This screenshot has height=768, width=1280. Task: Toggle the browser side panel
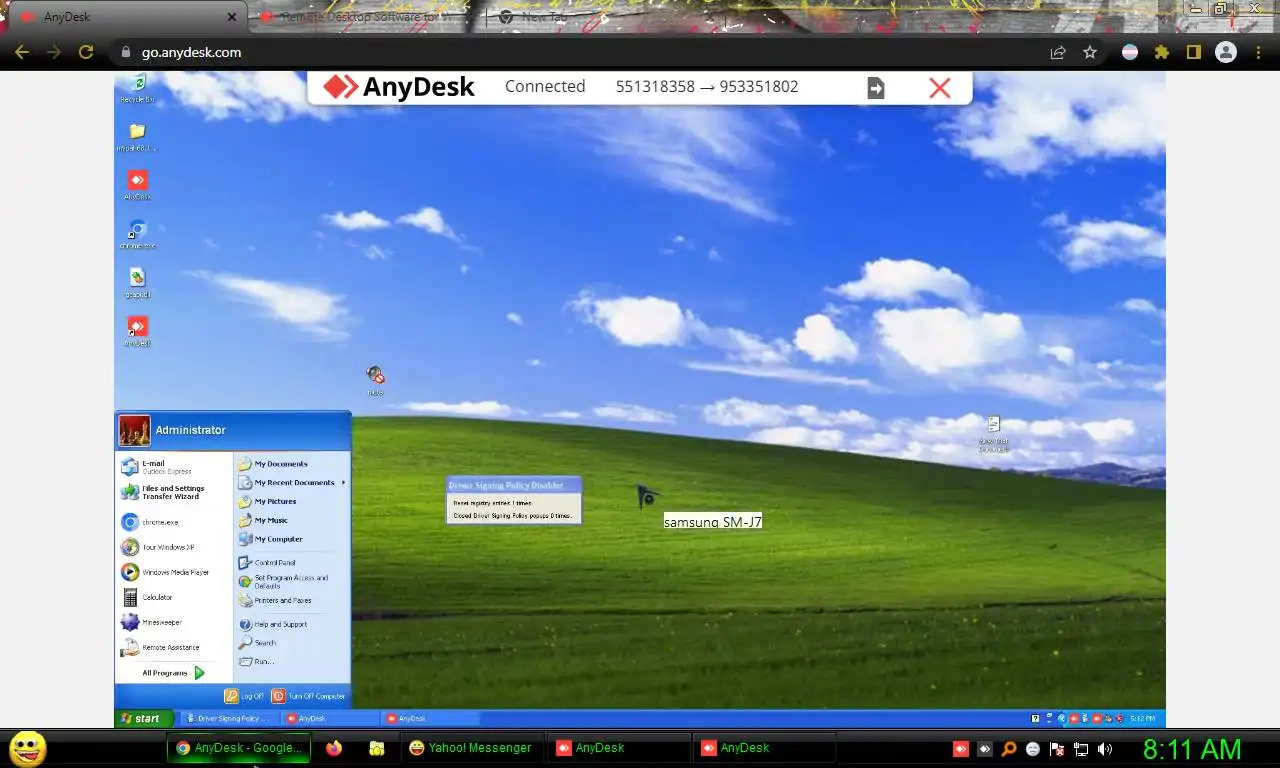(x=1193, y=52)
